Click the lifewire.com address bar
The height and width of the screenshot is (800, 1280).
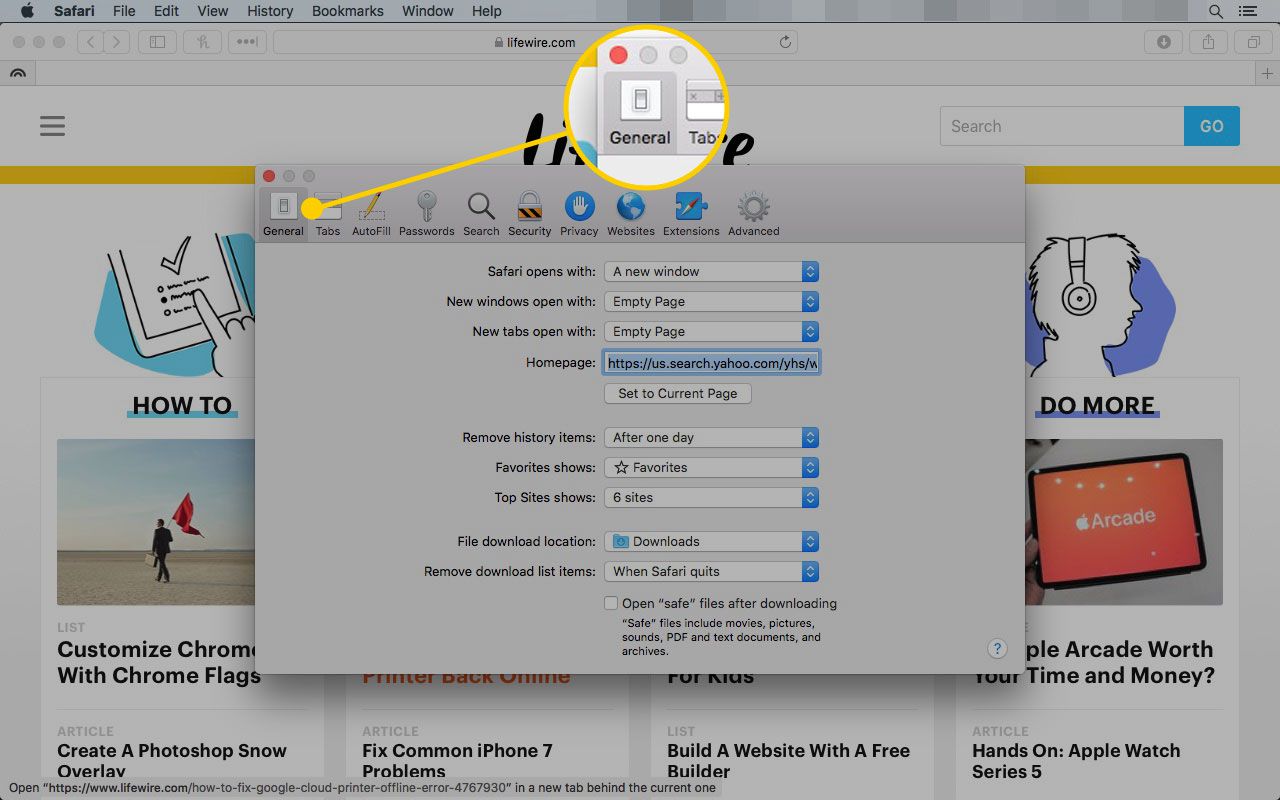536,42
